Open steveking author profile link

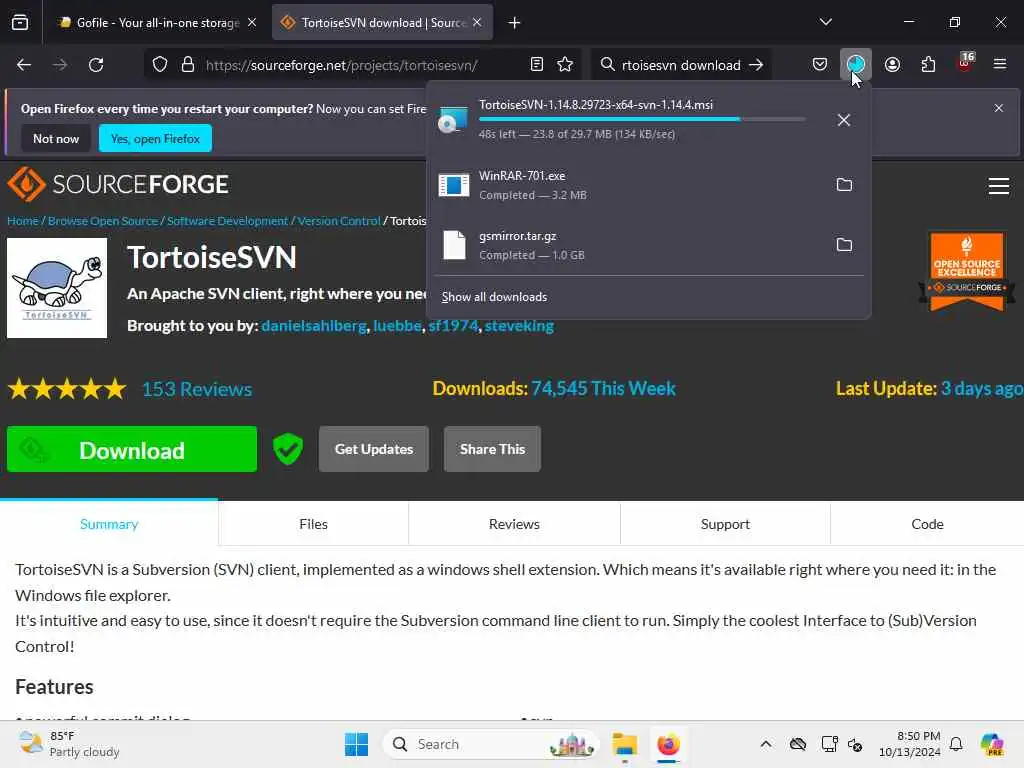coord(519,326)
